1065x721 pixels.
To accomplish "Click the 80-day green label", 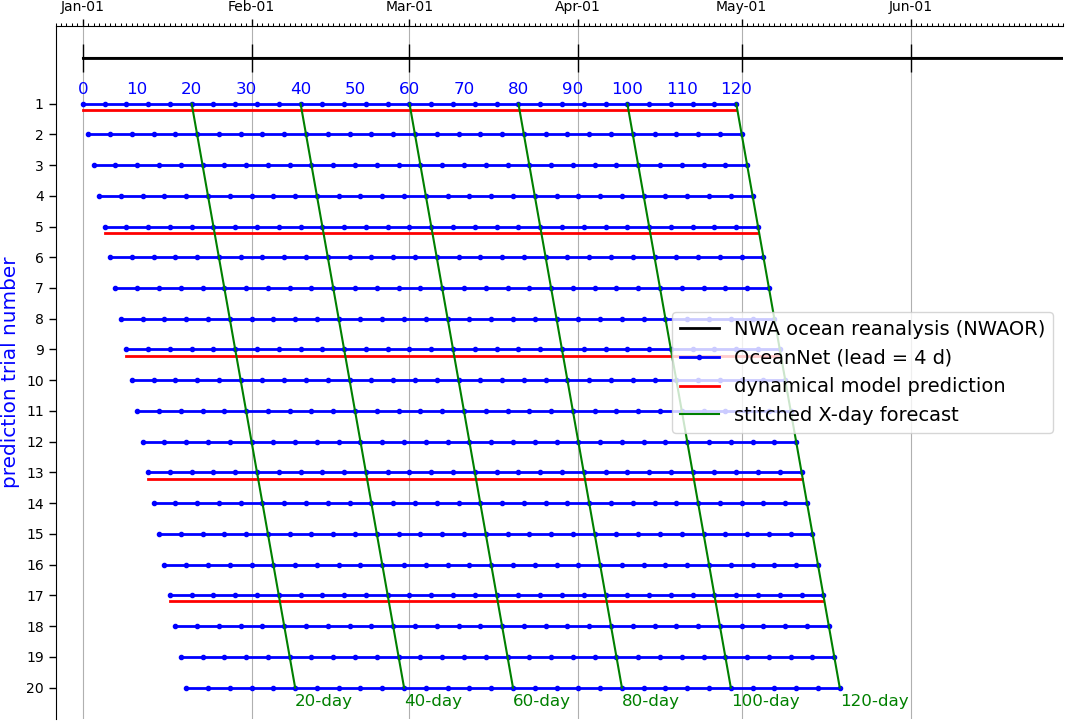I will (650, 701).
